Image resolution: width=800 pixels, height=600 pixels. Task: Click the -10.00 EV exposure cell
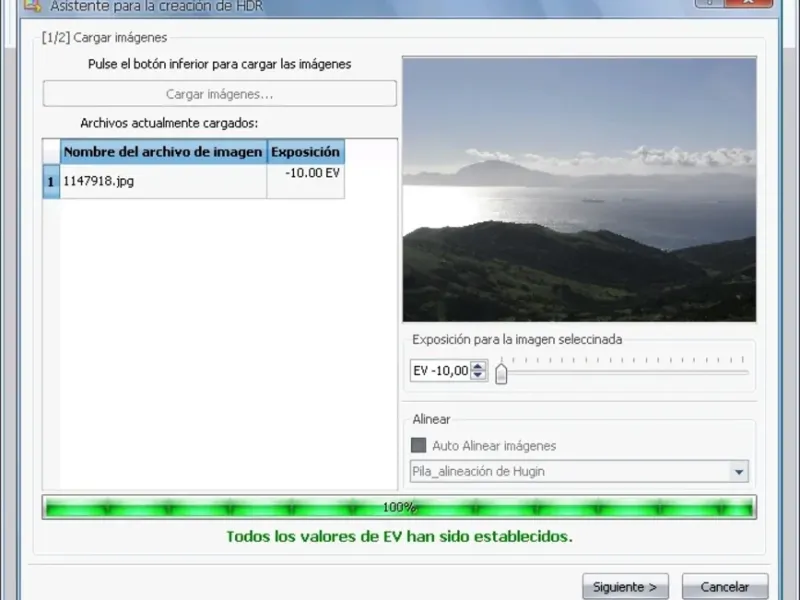[306, 181]
